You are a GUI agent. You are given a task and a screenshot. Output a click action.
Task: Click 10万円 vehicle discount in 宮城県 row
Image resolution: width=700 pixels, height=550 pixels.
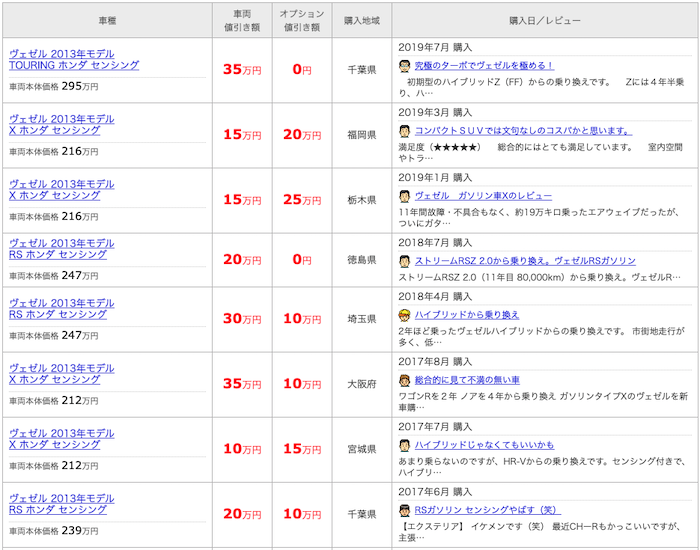coord(242,449)
